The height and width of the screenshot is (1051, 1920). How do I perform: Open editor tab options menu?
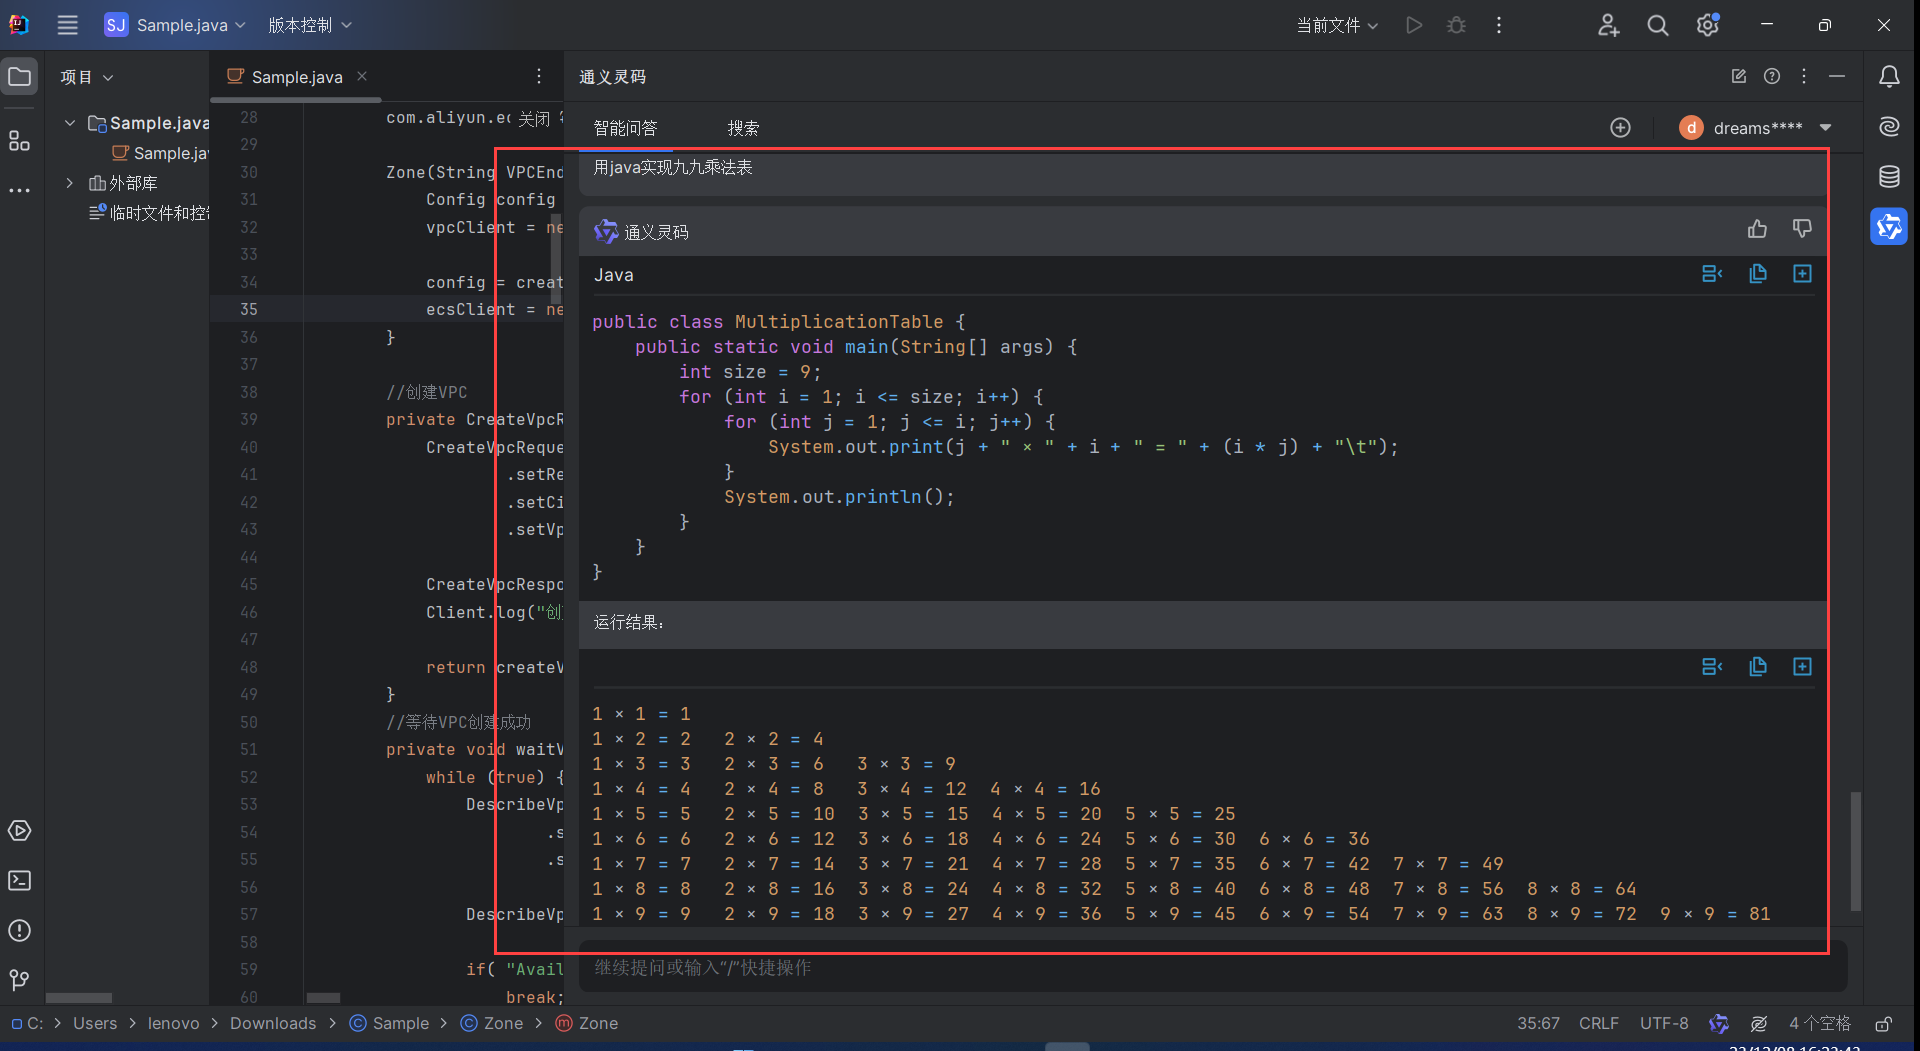(539, 76)
